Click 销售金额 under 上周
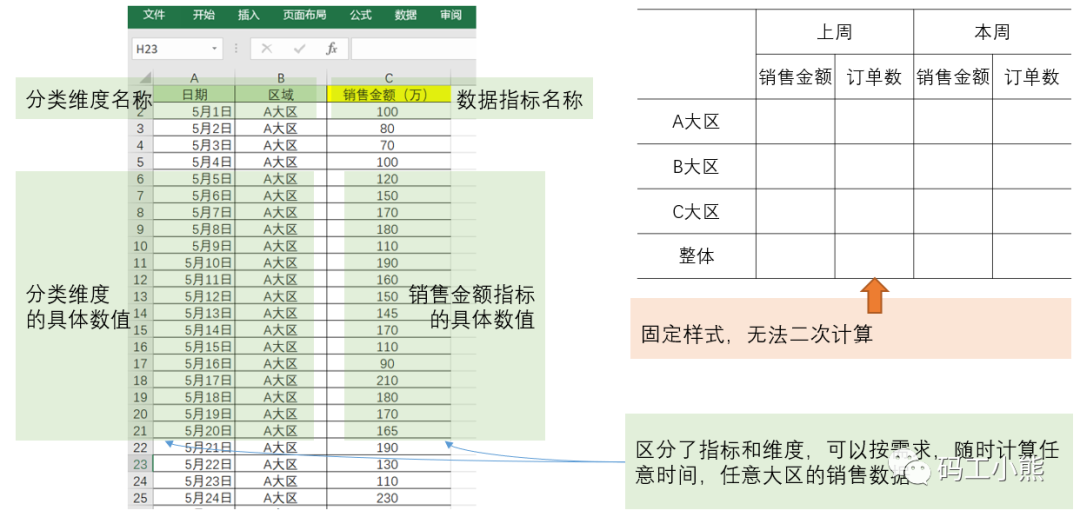Screen dimensions: 1080x517 (796, 76)
